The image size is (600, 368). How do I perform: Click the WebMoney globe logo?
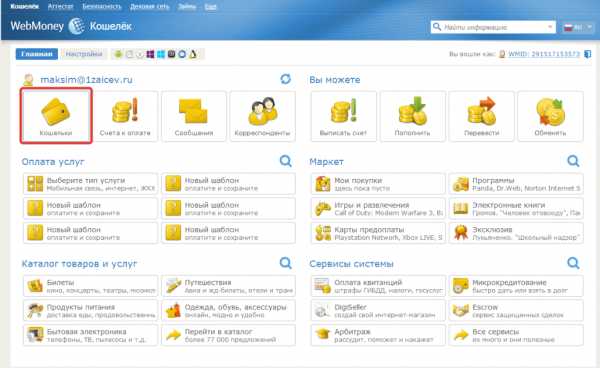point(76,26)
